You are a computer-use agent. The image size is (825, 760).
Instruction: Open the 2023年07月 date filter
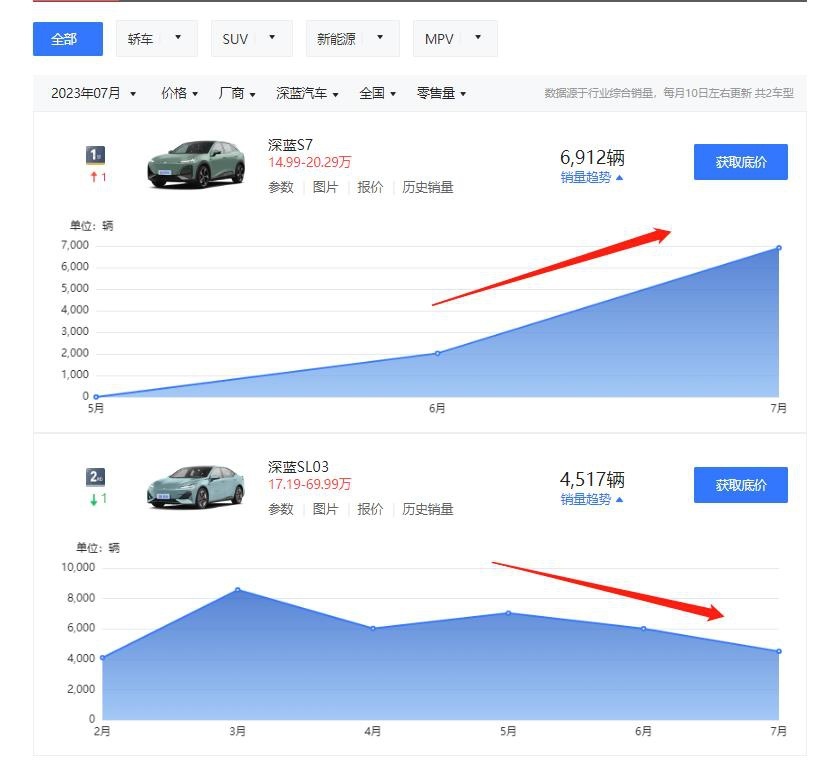[94, 94]
